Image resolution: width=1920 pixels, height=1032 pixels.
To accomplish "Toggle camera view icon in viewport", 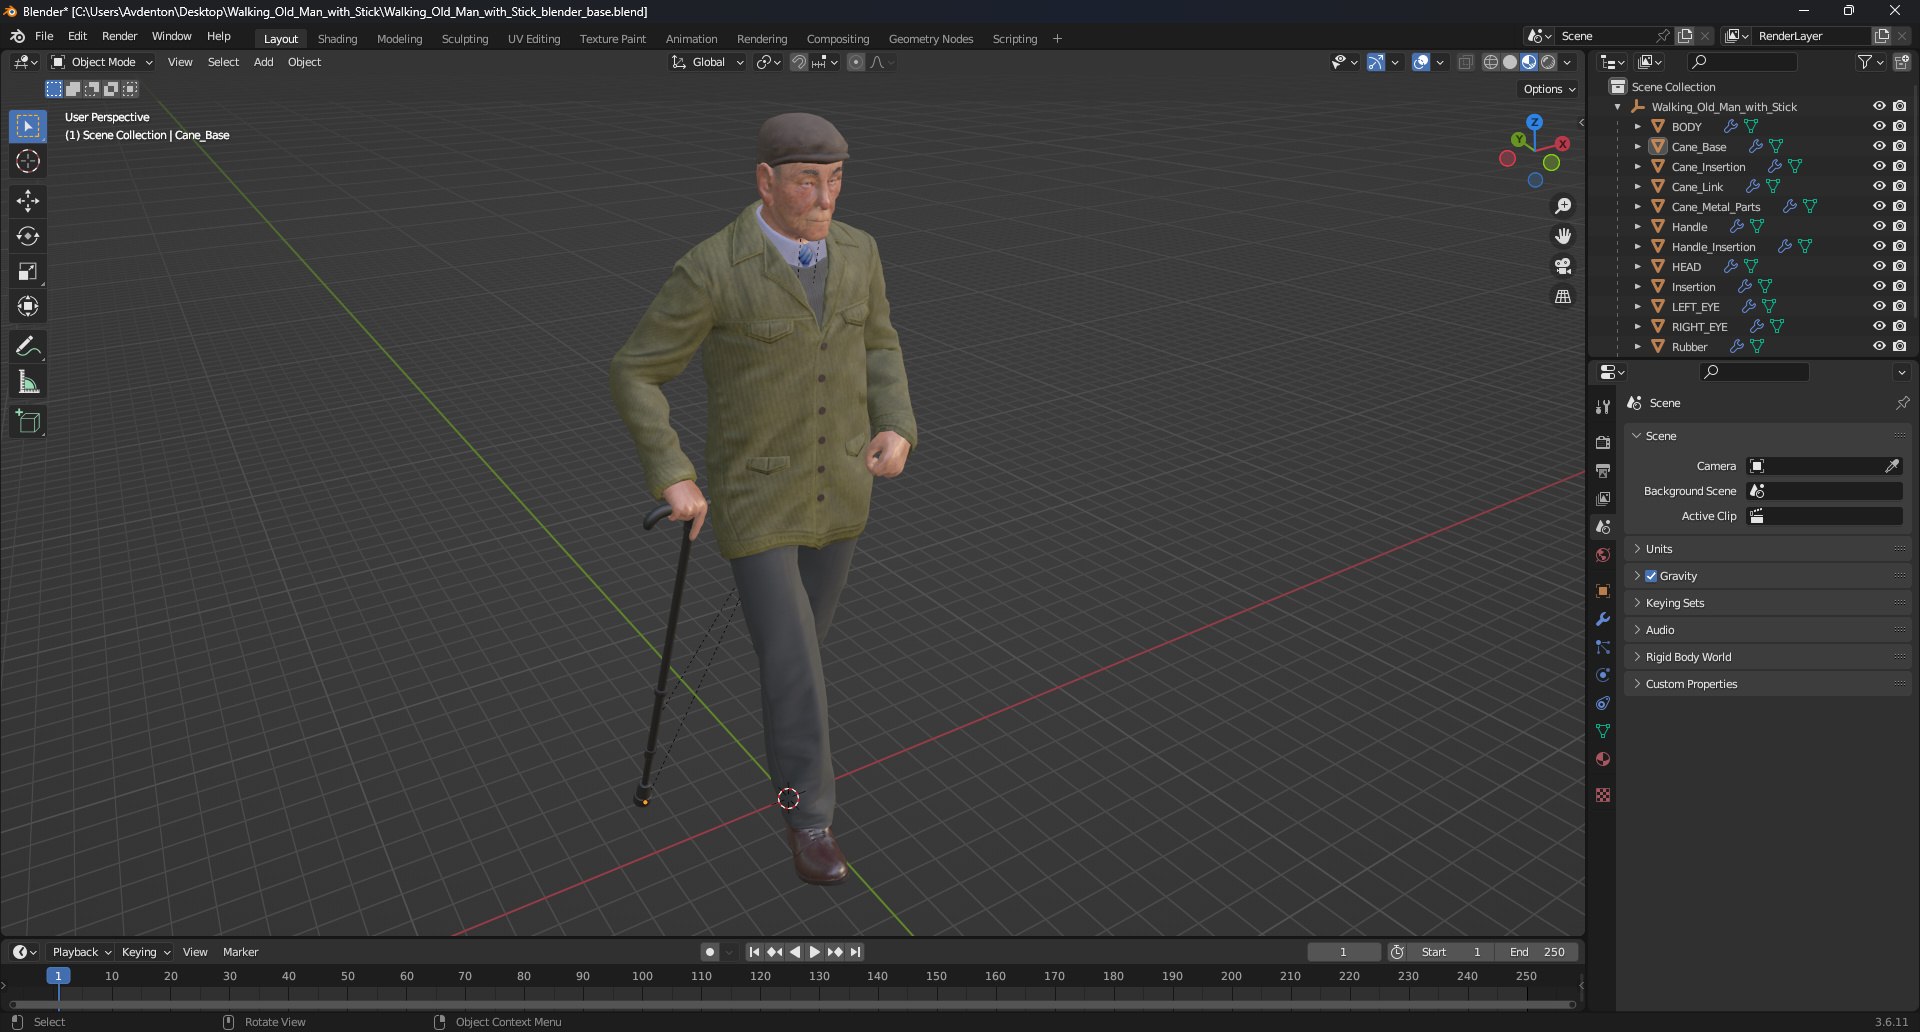I will click(x=1563, y=266).
